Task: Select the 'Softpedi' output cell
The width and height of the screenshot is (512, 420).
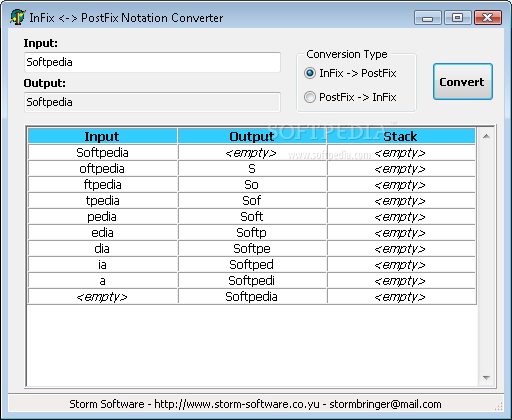Action: [x=252, y=281]
